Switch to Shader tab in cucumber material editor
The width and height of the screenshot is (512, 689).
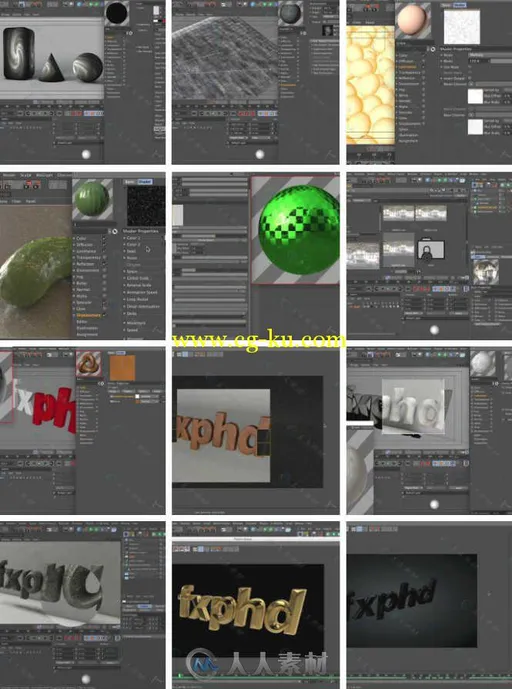coord(145,181)
